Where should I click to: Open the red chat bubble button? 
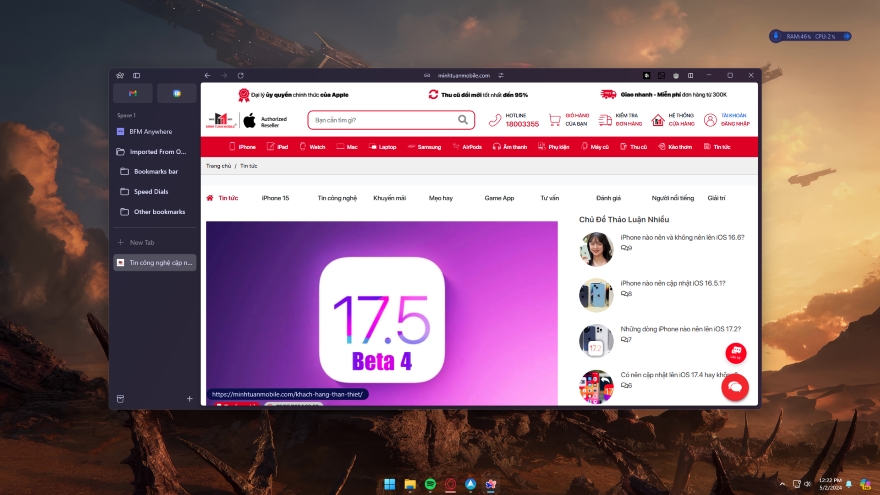[735, 387]
